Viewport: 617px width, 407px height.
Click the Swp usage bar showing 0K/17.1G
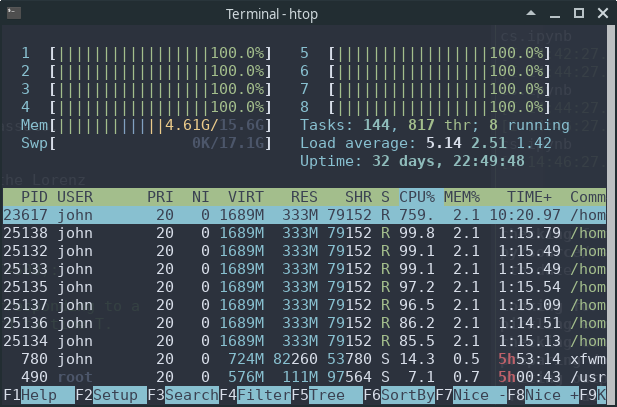point(147,143)
